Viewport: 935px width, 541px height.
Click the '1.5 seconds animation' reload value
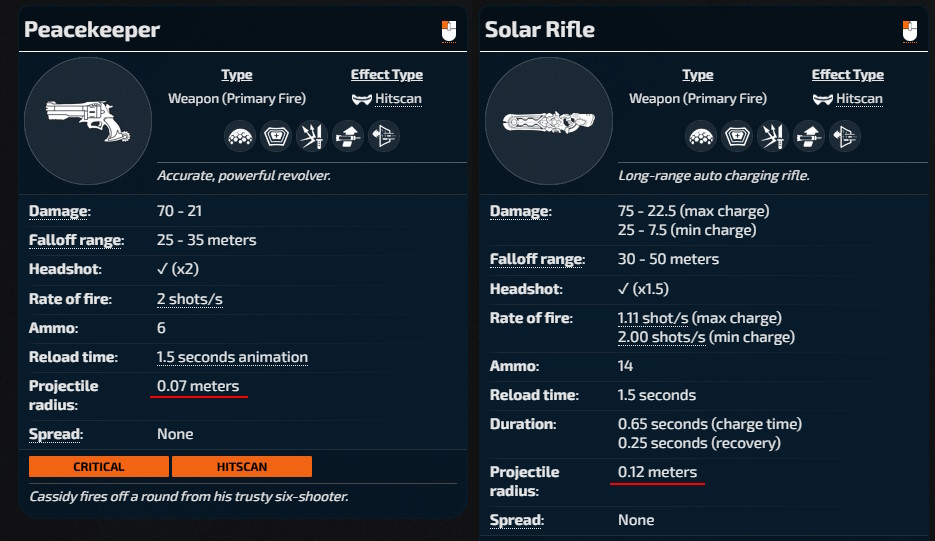(x=233, y=357)
